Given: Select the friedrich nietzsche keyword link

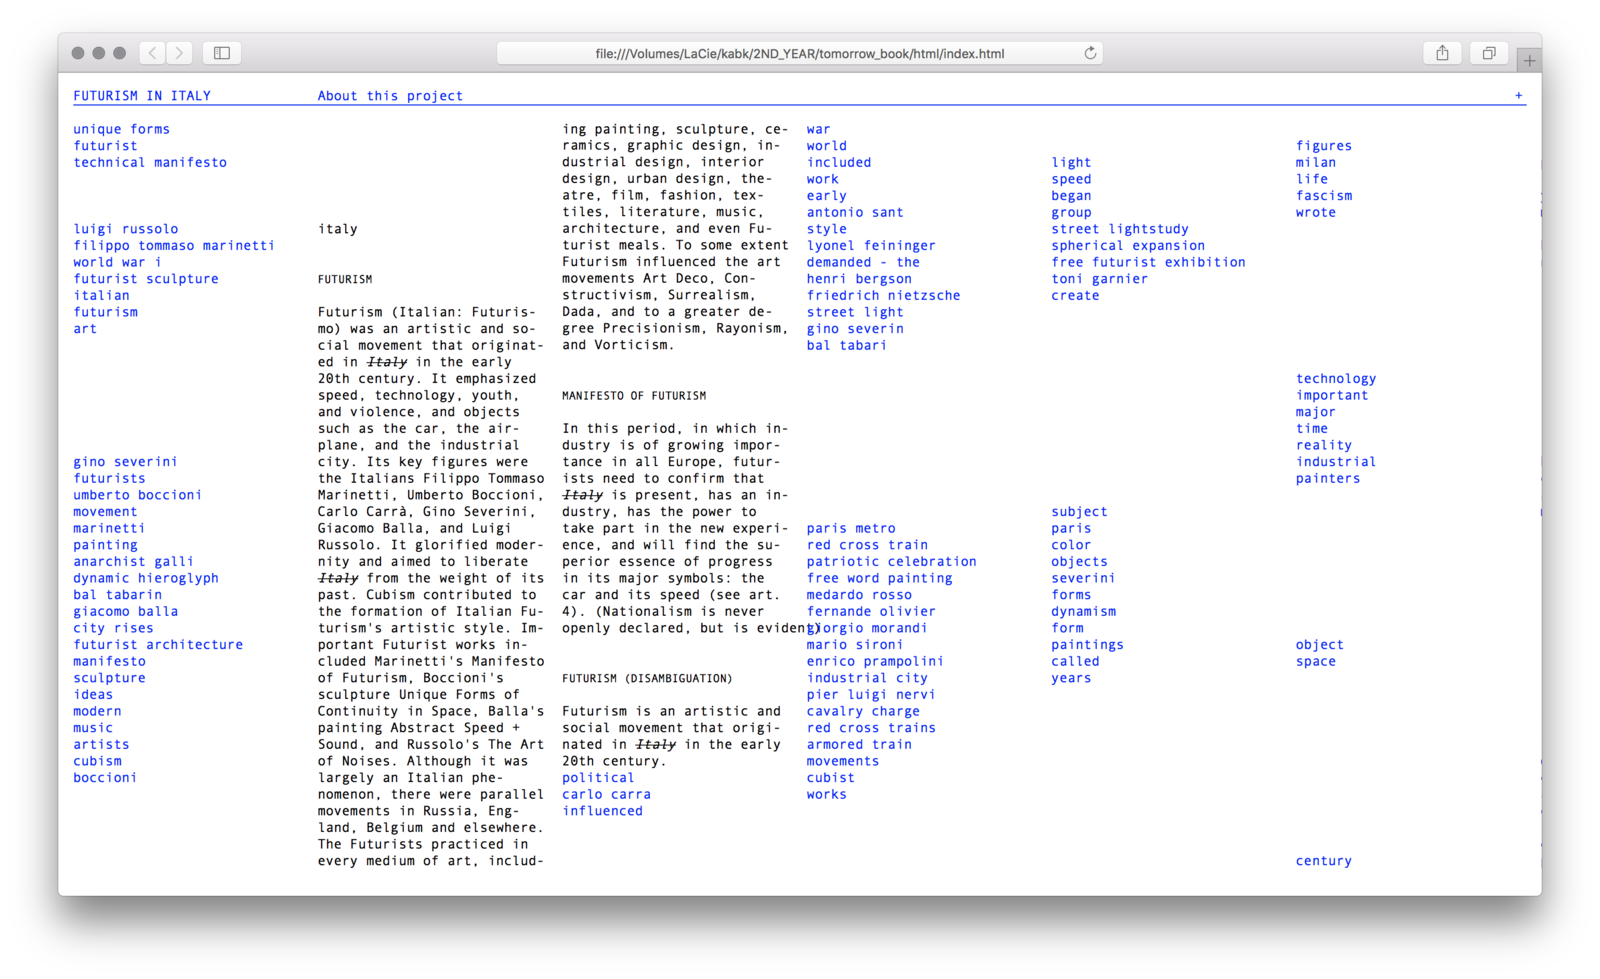Looking at the screenshot, I should coord(883,296).
